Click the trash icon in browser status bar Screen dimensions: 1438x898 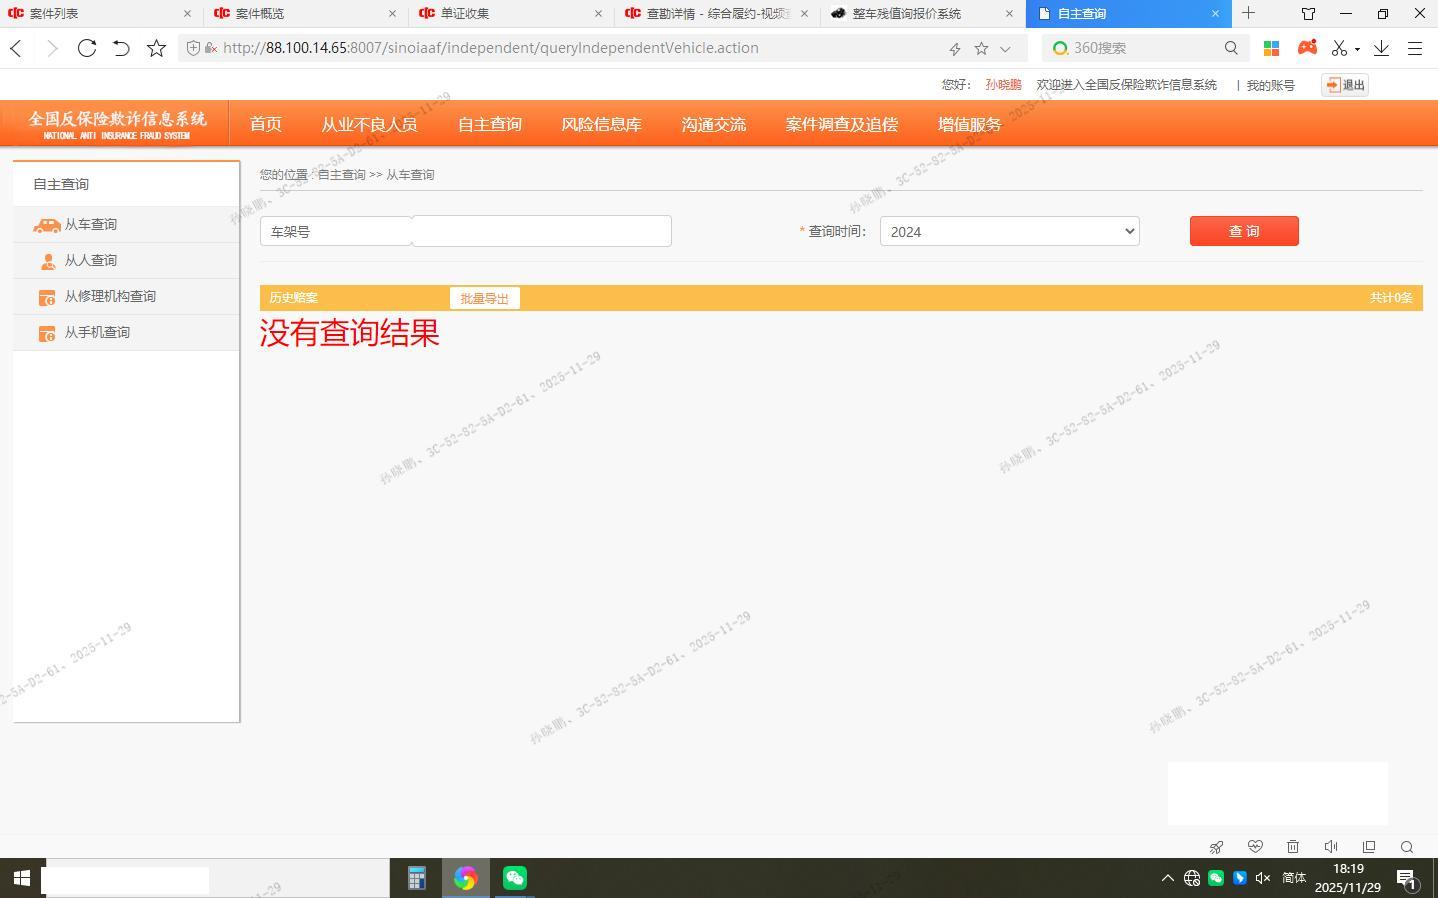point(1293,847)
